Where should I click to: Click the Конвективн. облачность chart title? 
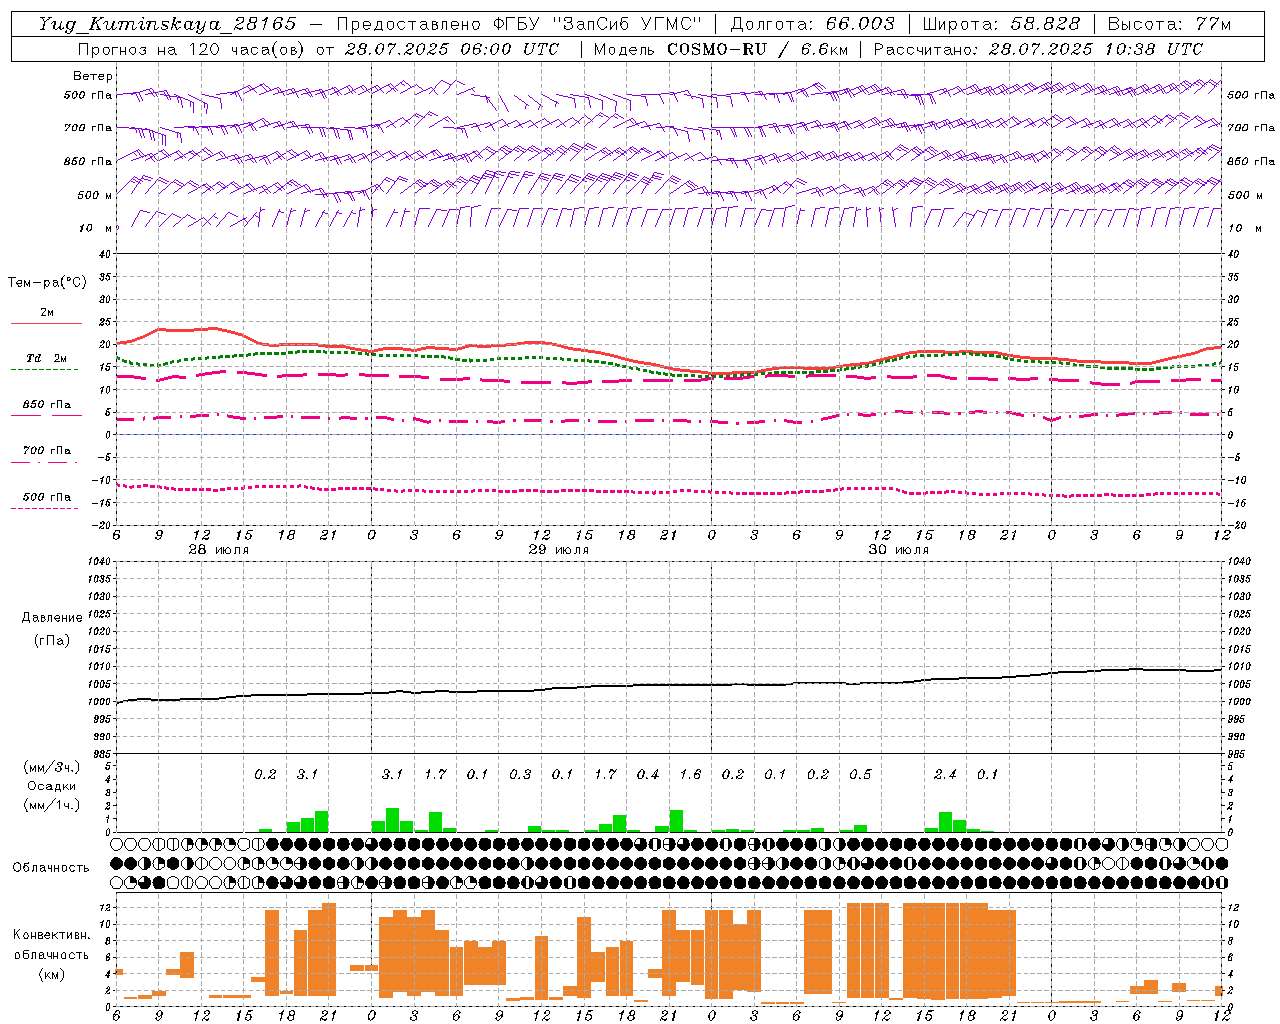(x=51, y=945)
